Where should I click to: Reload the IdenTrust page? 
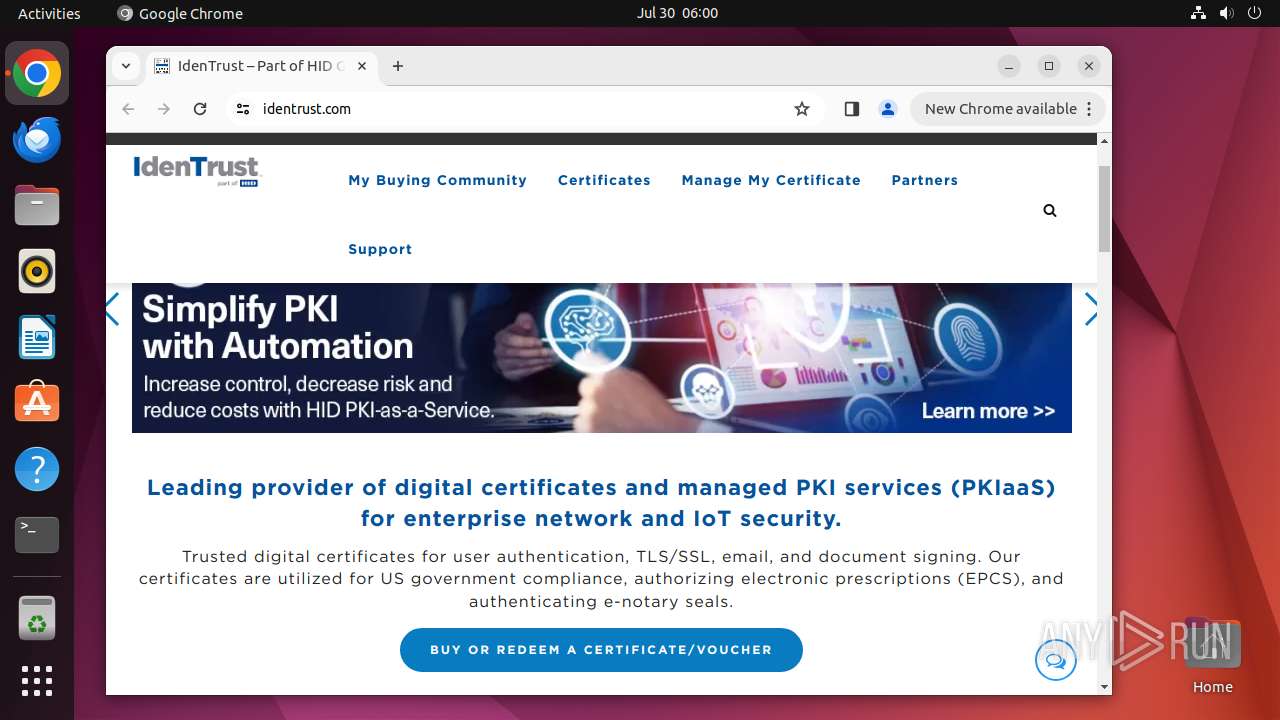[200, 109]
